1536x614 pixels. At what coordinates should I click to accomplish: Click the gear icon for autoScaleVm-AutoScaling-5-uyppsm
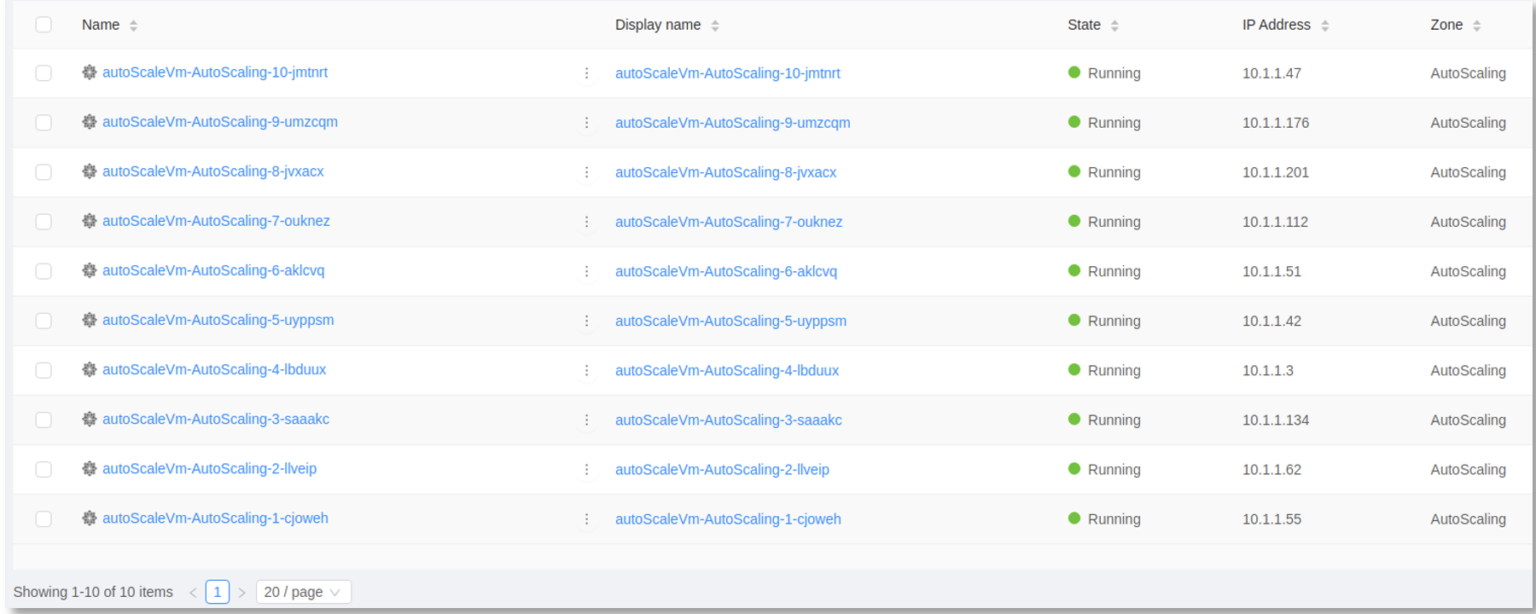coord(90,320)
